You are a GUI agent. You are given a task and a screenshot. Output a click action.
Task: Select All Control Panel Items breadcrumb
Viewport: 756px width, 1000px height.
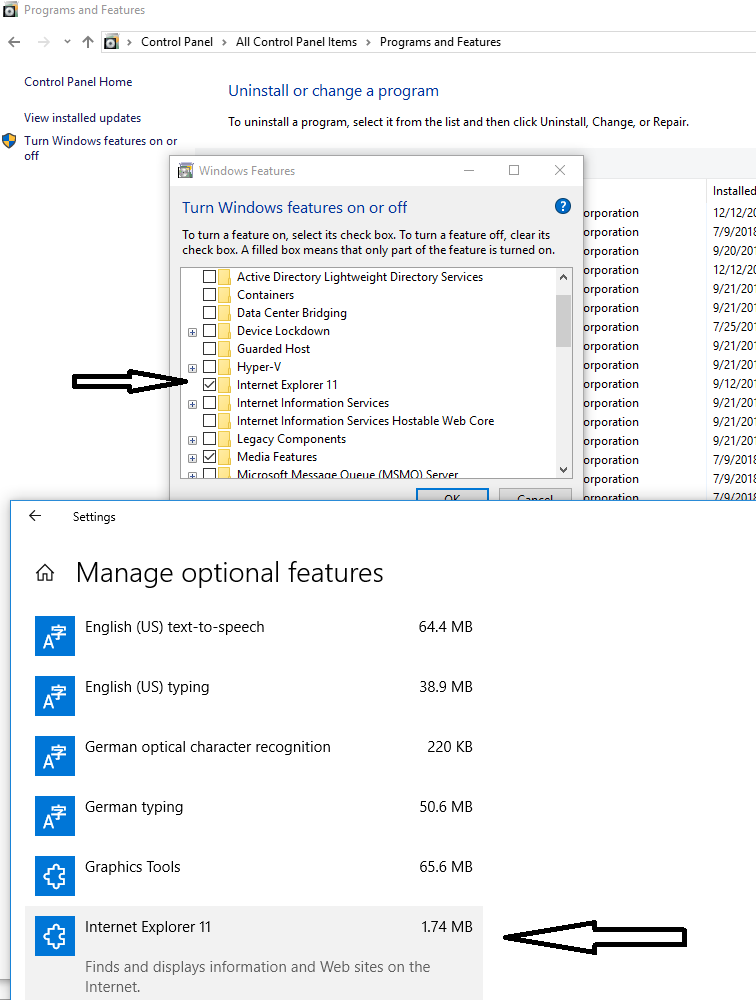pos(296,42)
